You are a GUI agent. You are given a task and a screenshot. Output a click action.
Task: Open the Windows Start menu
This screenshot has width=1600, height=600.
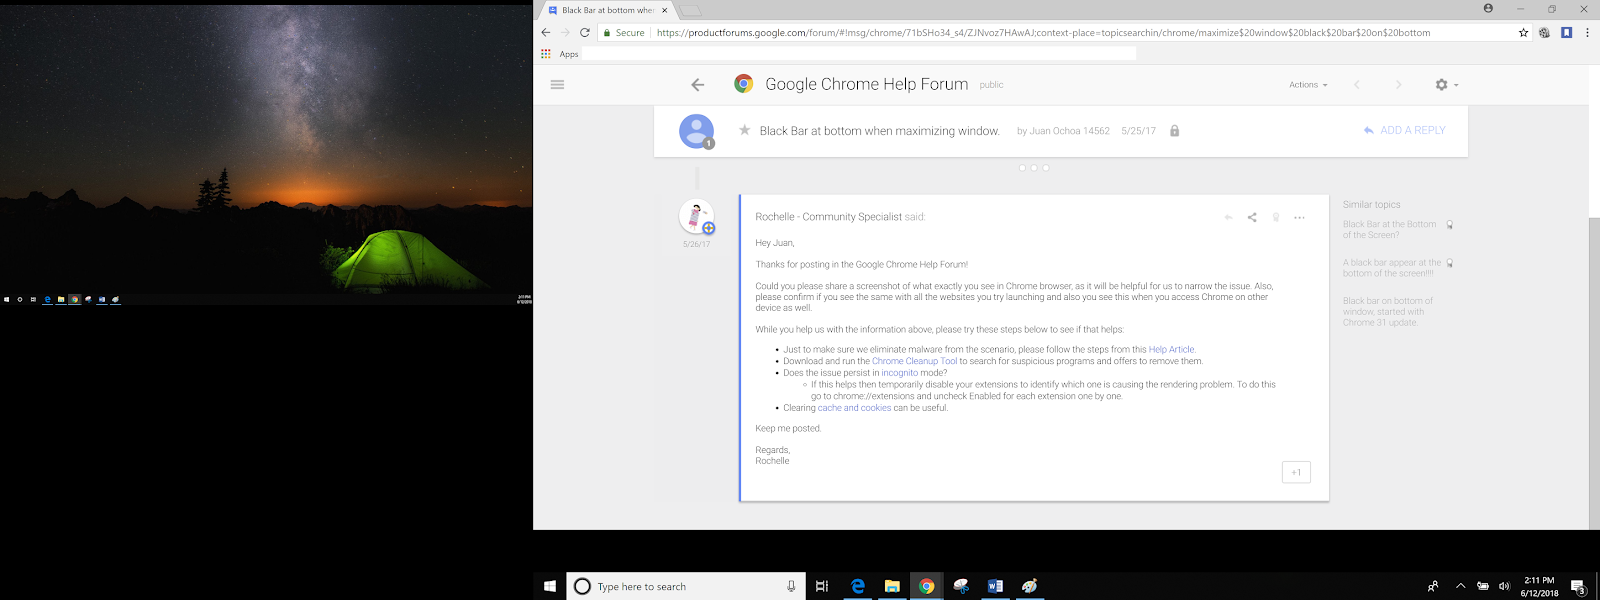(549, 586)
